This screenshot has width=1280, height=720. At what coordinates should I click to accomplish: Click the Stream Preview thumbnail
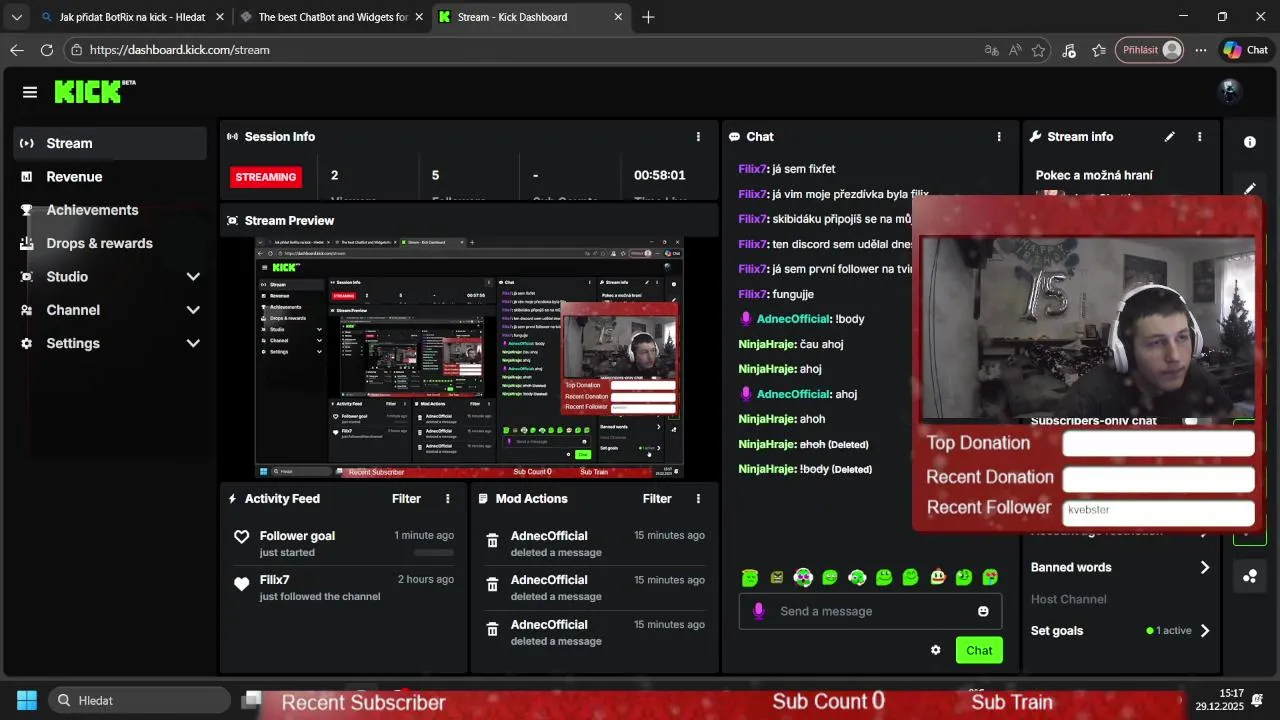[469, 358]
